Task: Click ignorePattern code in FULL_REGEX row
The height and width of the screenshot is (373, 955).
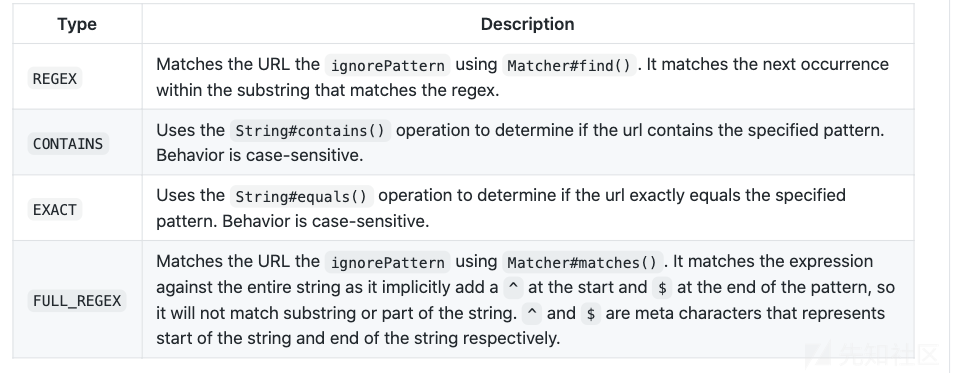Action: pyautogui.click(x=387, y=262)
